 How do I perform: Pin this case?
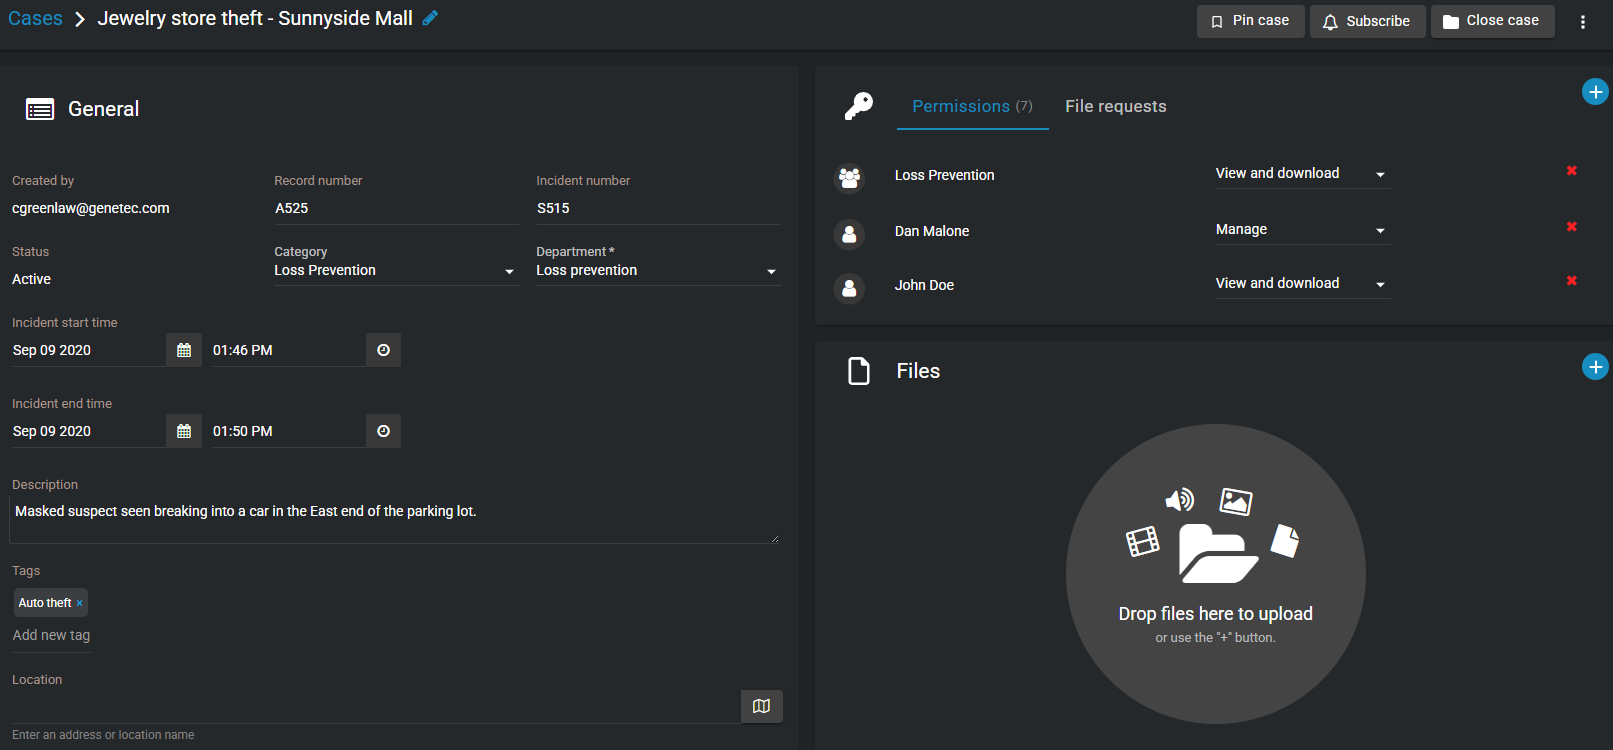tap(1250, 21)
